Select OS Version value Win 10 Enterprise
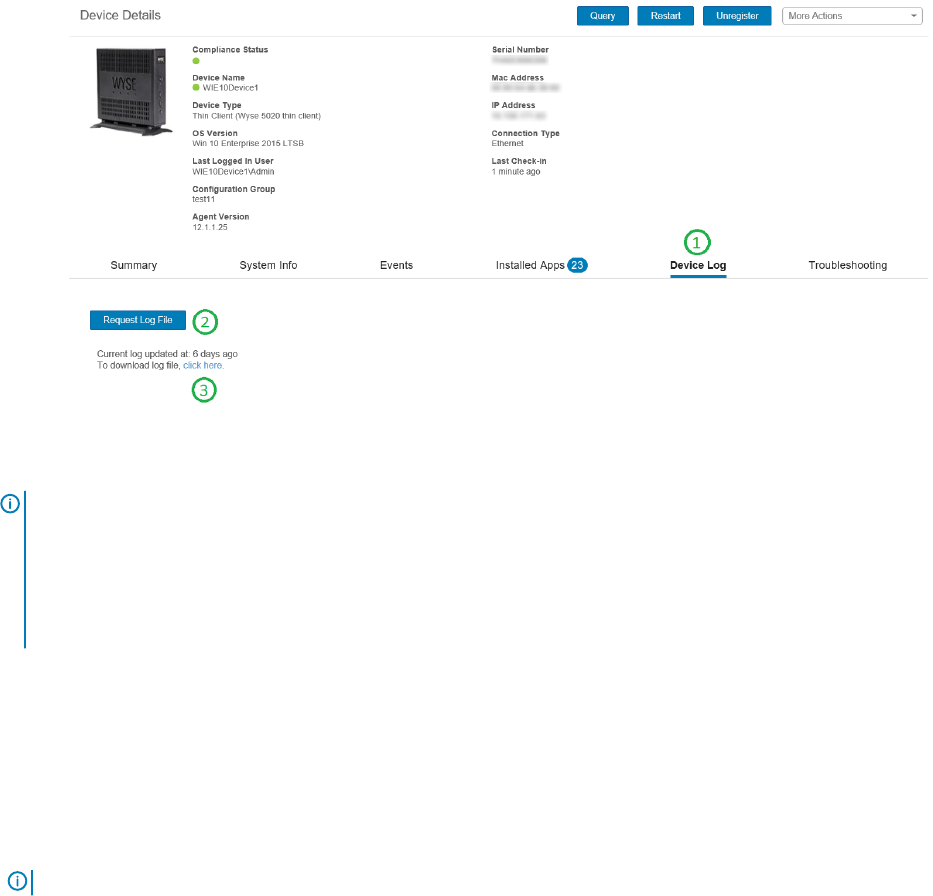 point(248,143)
